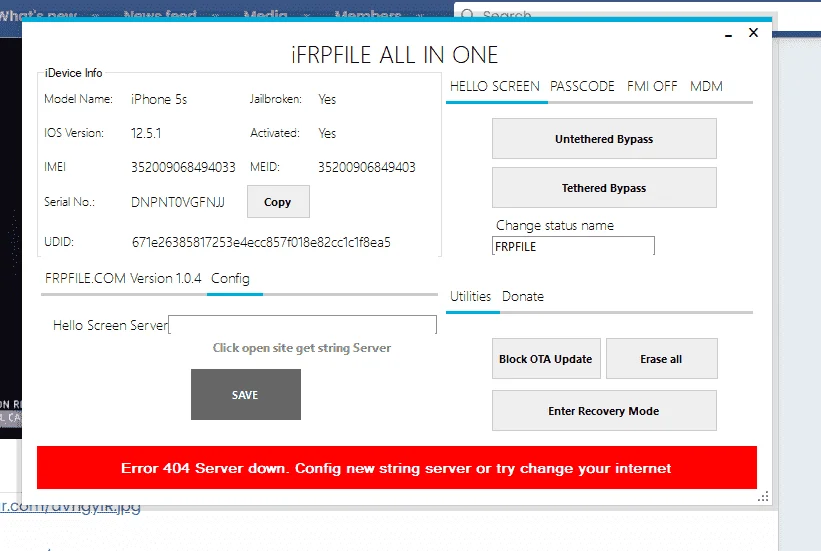Close the iFRPFILE ALL IN ONE window

(753, 32)
